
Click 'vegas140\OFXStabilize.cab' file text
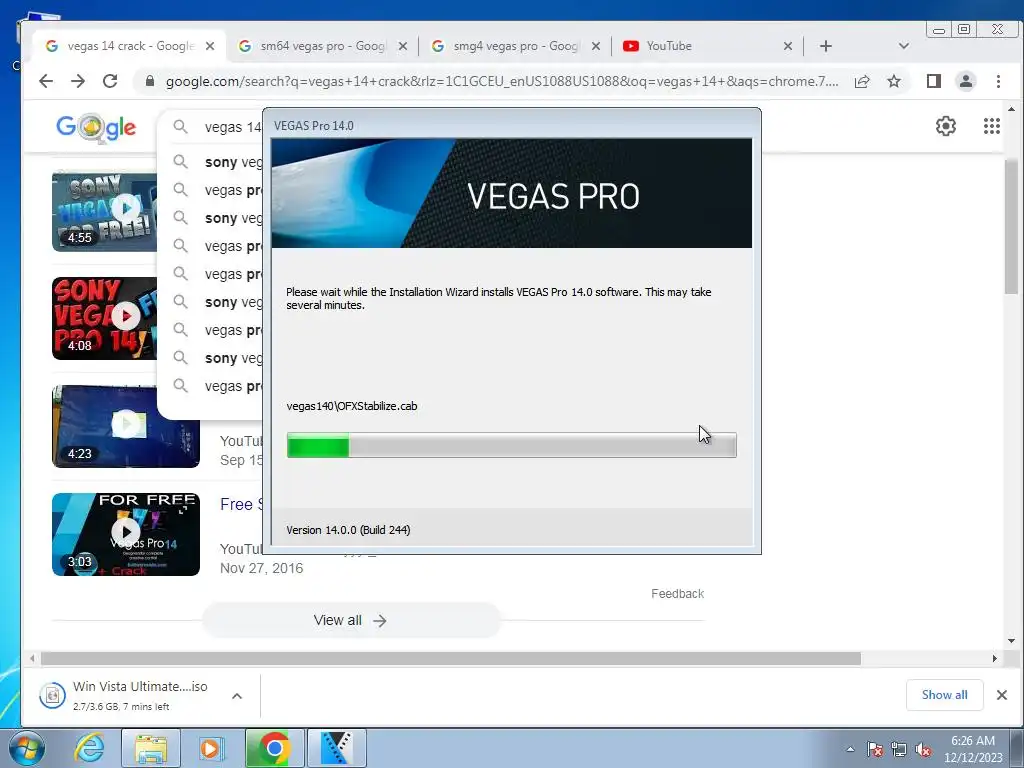click(x=351, y=406)
